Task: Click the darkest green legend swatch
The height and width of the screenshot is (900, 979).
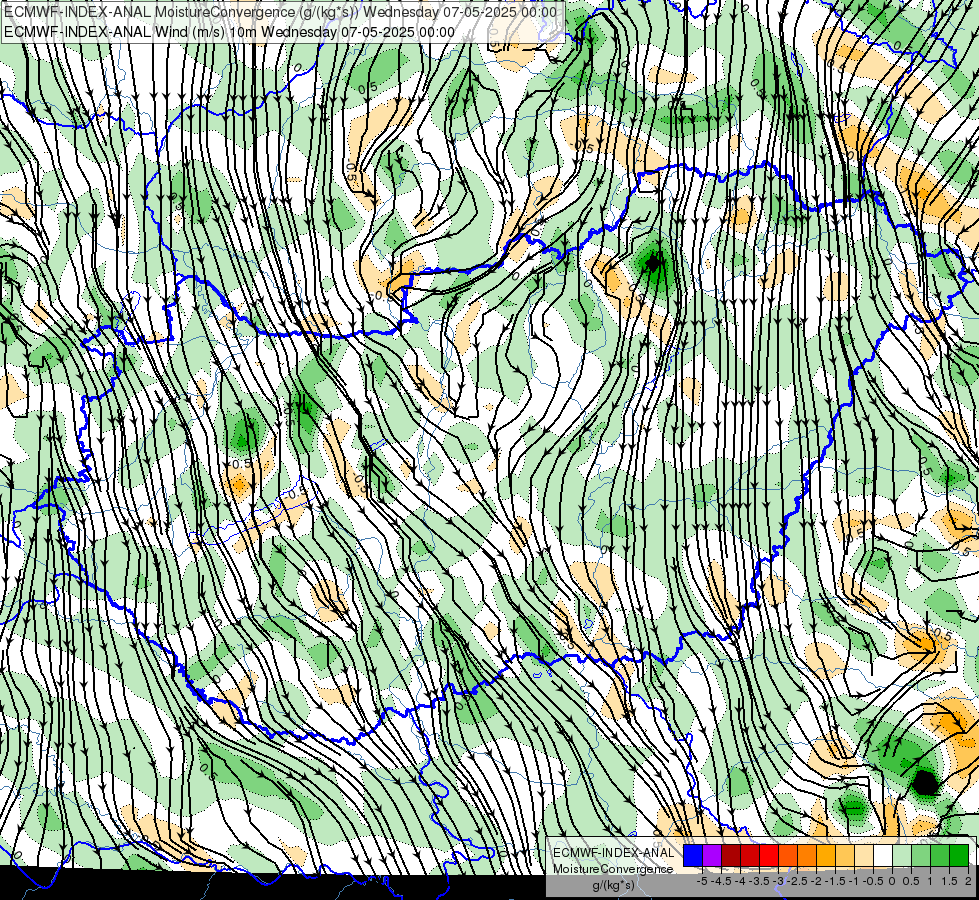Action: pyautogui.click(x=959, y=855)
